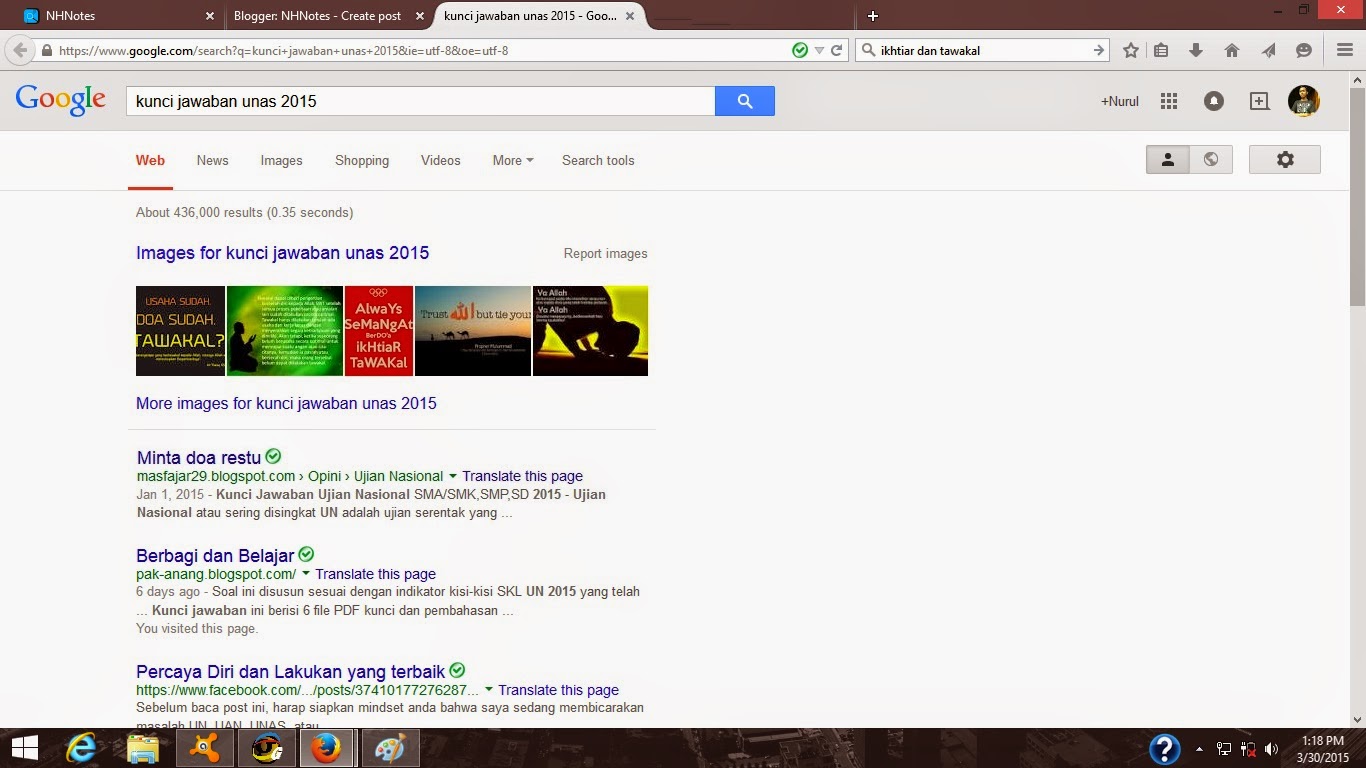Open Google notifications bell

click(x=1213, y=101)
